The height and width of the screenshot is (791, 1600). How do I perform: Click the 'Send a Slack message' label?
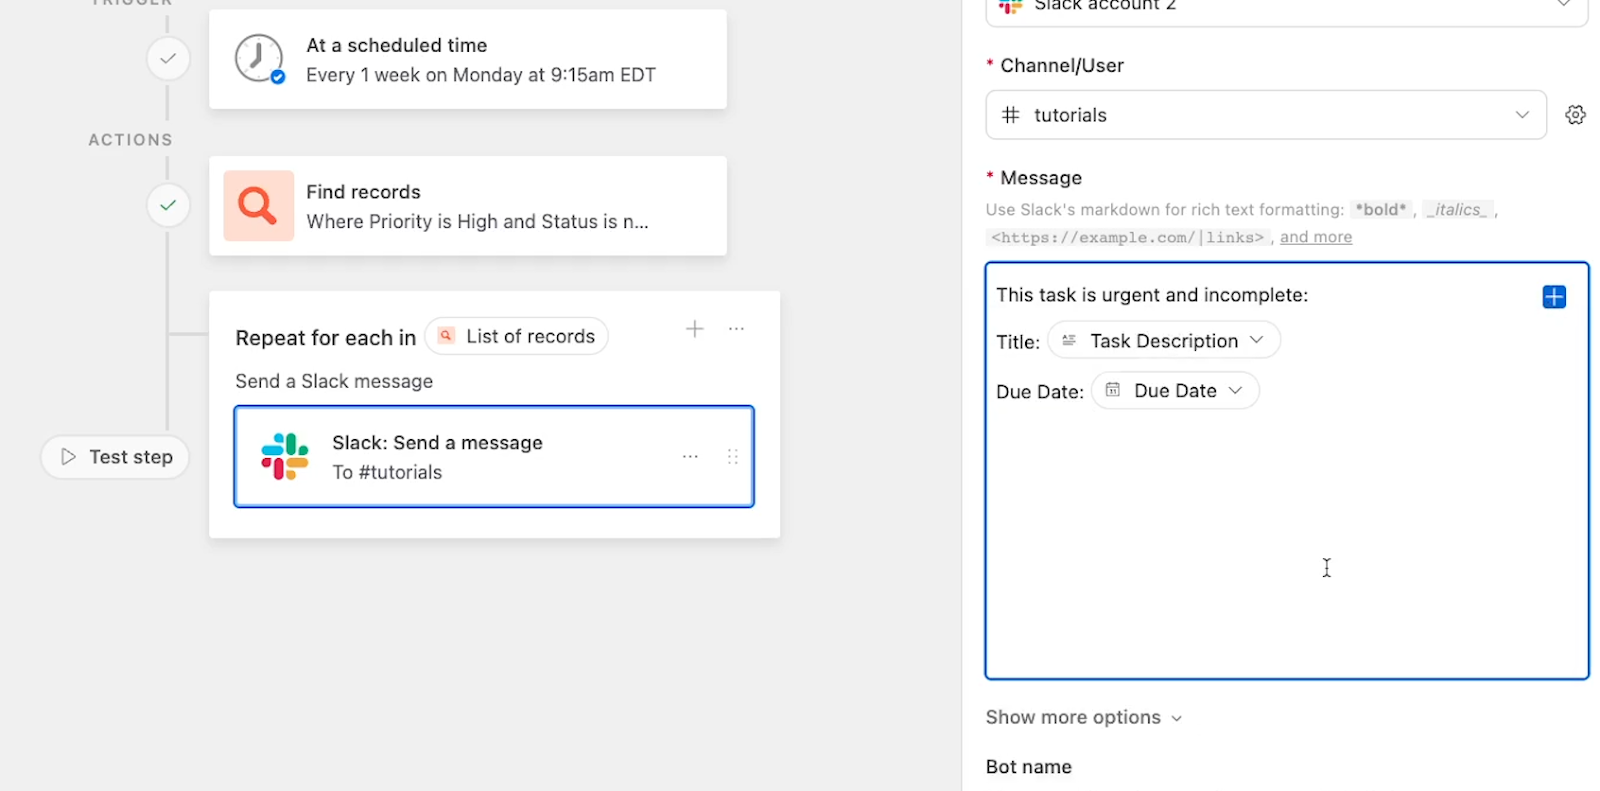[334, 381]
